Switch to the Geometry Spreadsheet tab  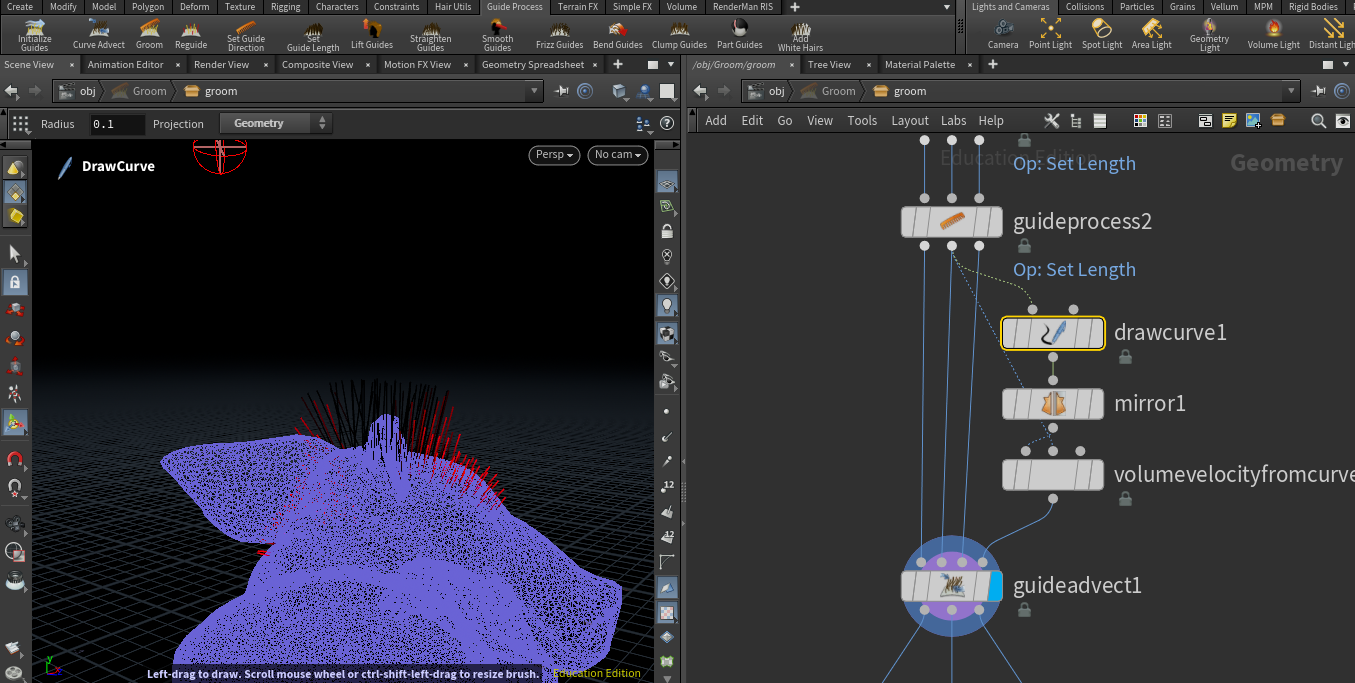532,64
